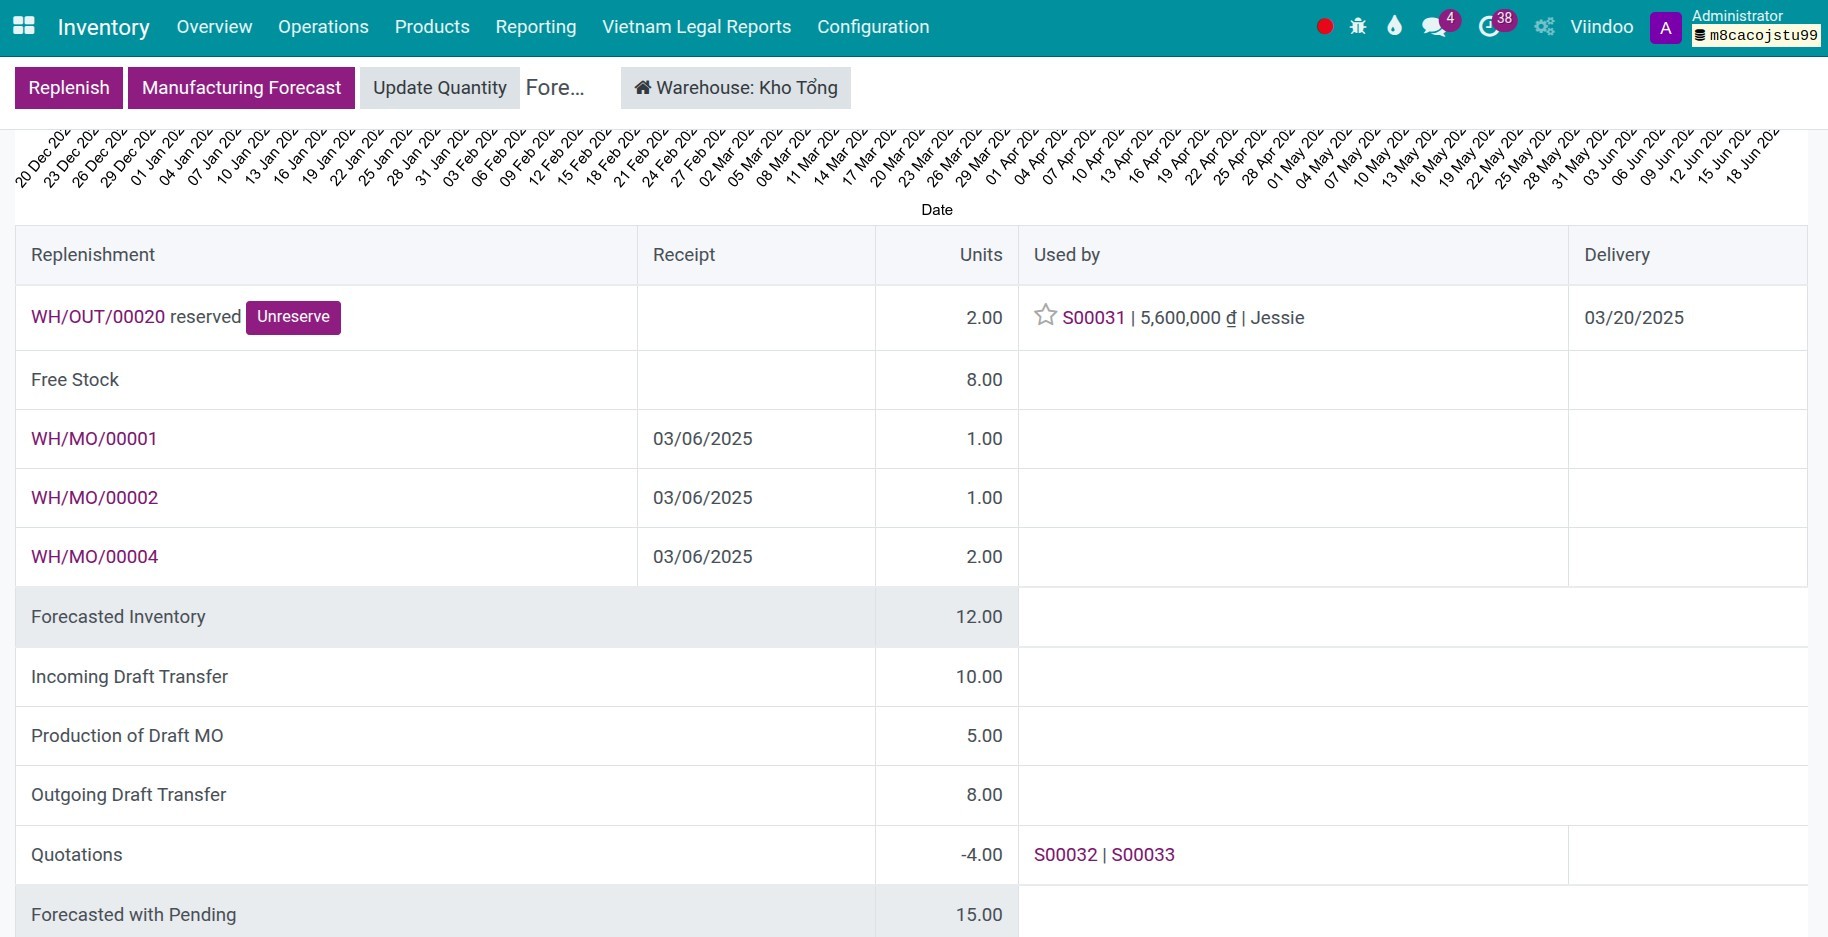The height and width of the screenshot is (937, 1828).
Task: Click Incoming Draft Transfer row label
Action: tap(129, 677)
